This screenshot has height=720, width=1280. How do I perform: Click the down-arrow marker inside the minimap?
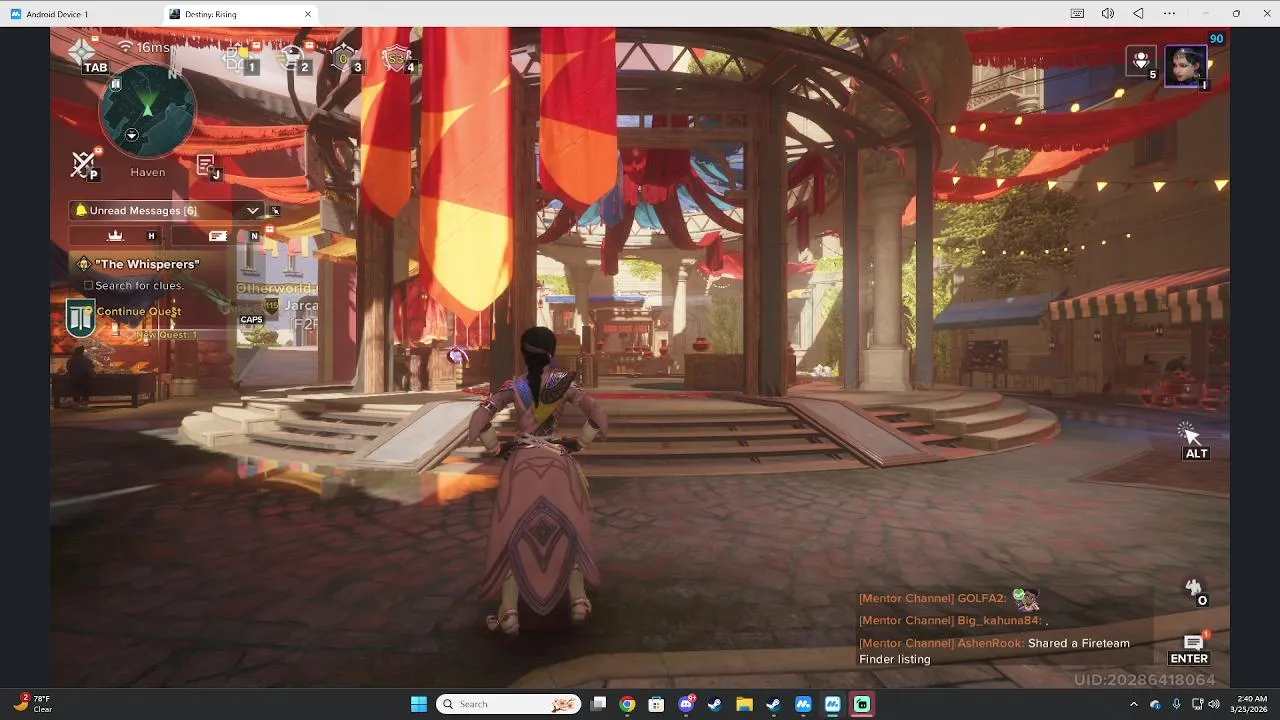pos(132,135)
